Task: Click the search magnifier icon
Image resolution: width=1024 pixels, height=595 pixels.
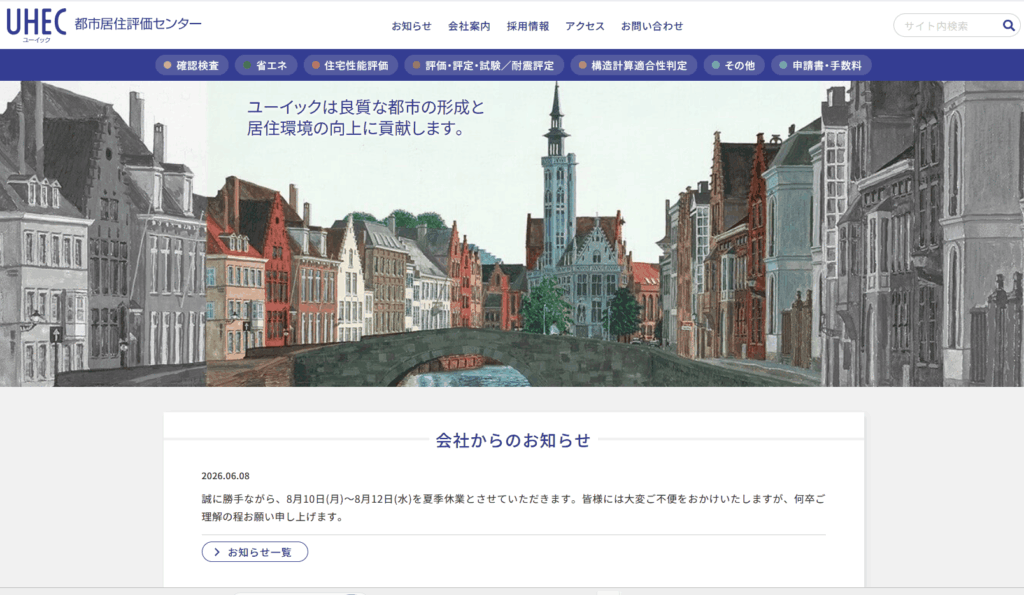Action: pyautogui.click(x=1008, y=25)
